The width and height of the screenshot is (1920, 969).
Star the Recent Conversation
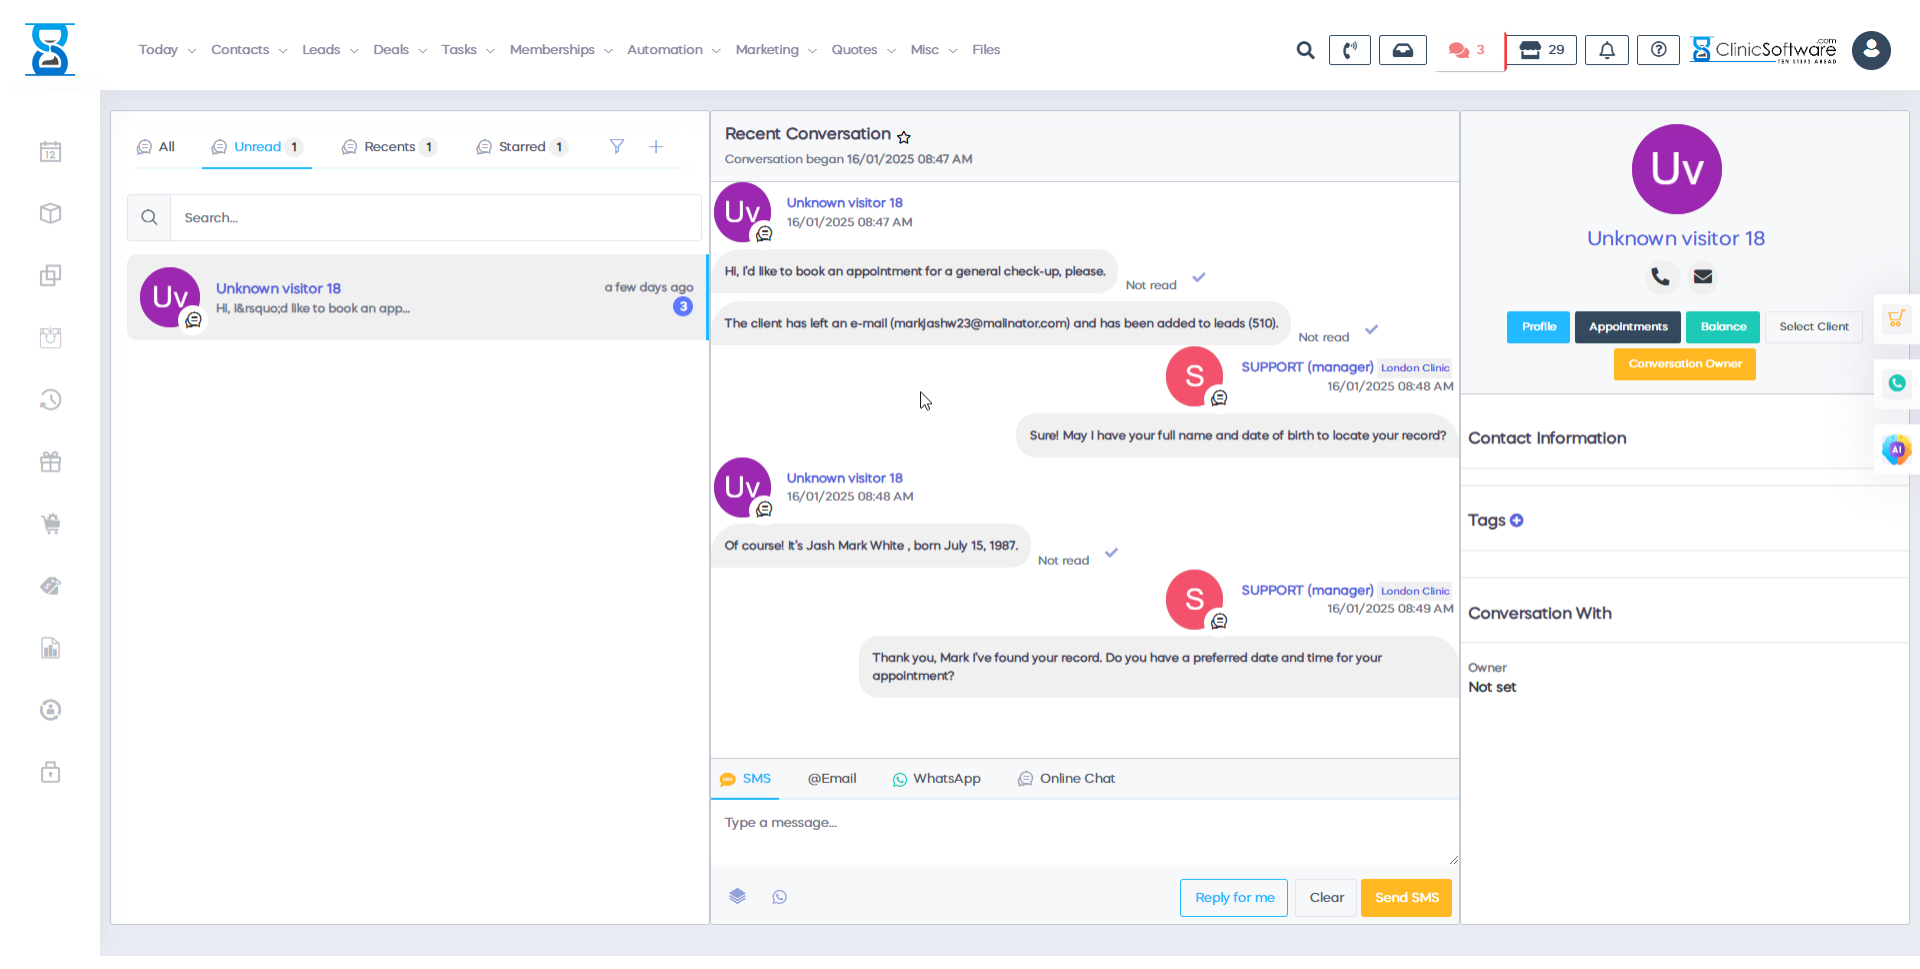click(904, 137)
